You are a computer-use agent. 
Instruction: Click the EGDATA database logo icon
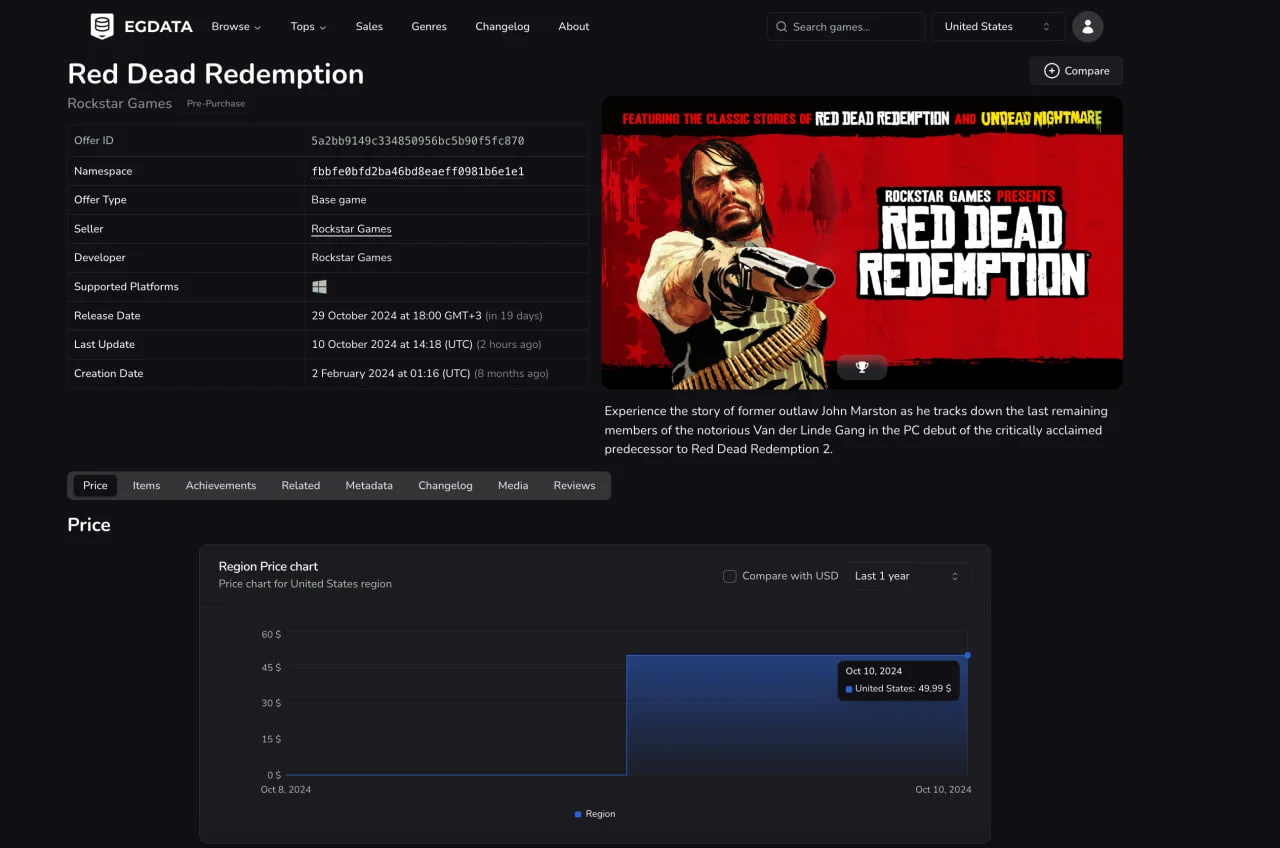click(102, 27)
